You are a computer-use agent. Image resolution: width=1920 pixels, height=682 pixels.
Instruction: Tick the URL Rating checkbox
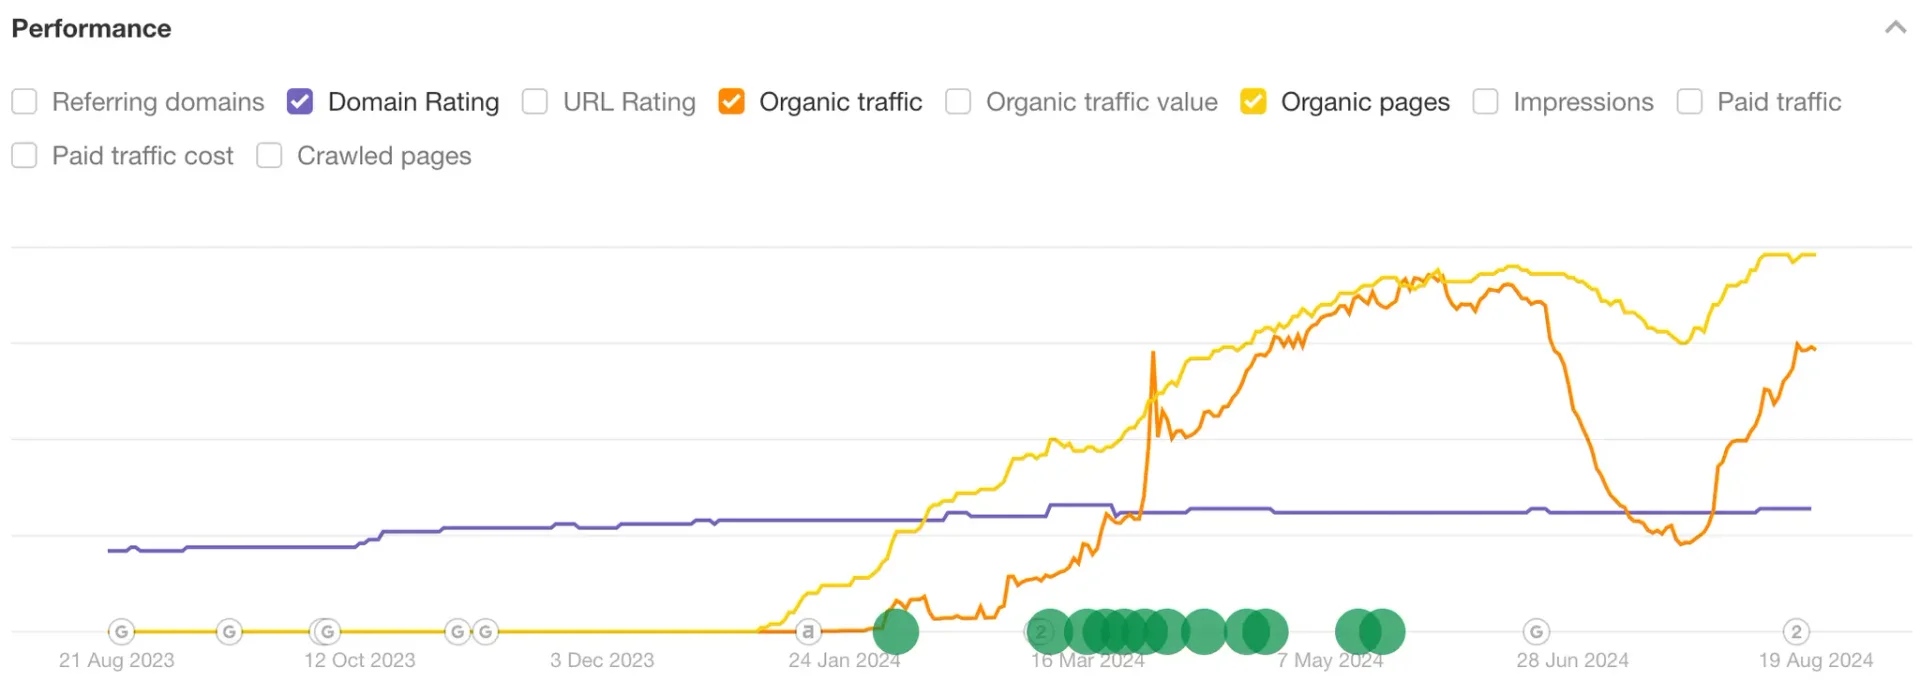[x=535, y=102]
